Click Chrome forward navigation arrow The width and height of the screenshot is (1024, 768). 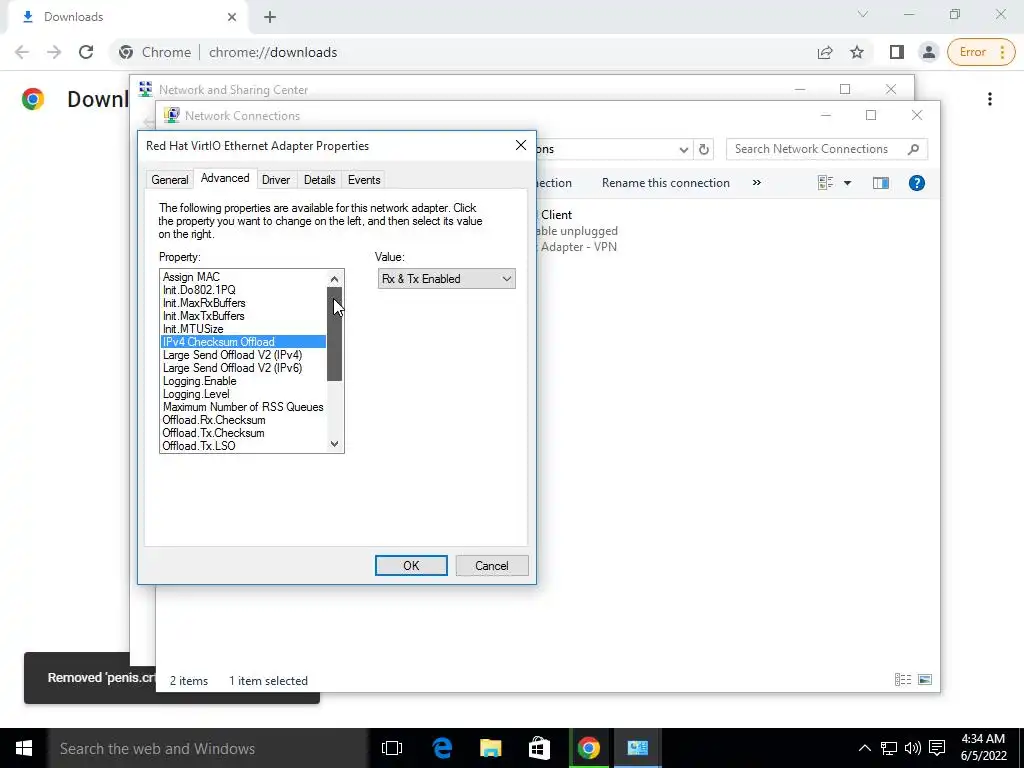(x=54, y=52)
